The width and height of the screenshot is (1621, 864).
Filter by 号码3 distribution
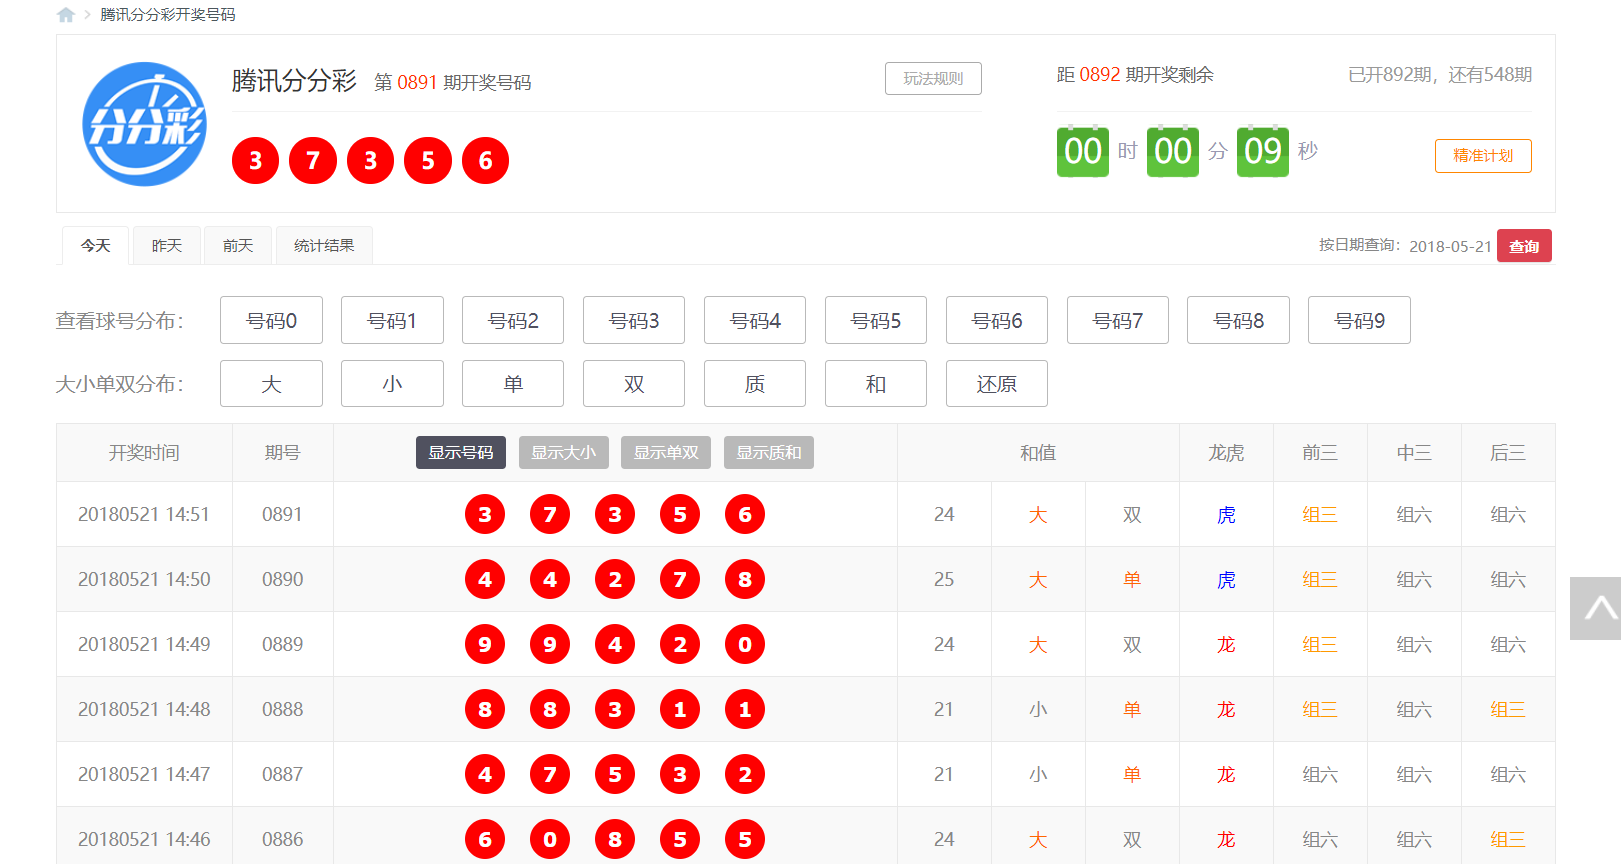[x=634, y=320]
